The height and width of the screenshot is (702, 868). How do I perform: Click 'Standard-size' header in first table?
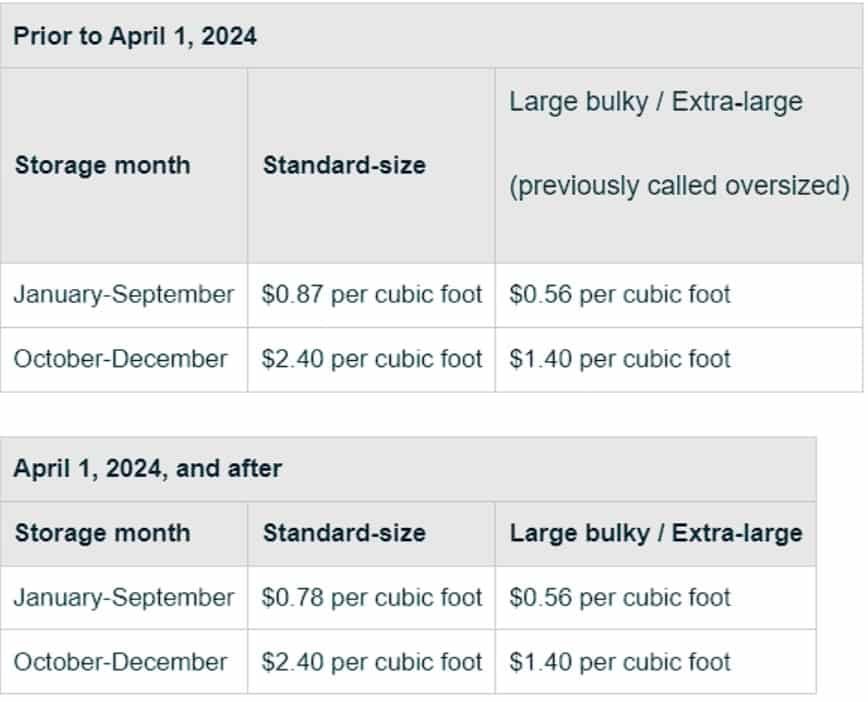pos(344,165)
